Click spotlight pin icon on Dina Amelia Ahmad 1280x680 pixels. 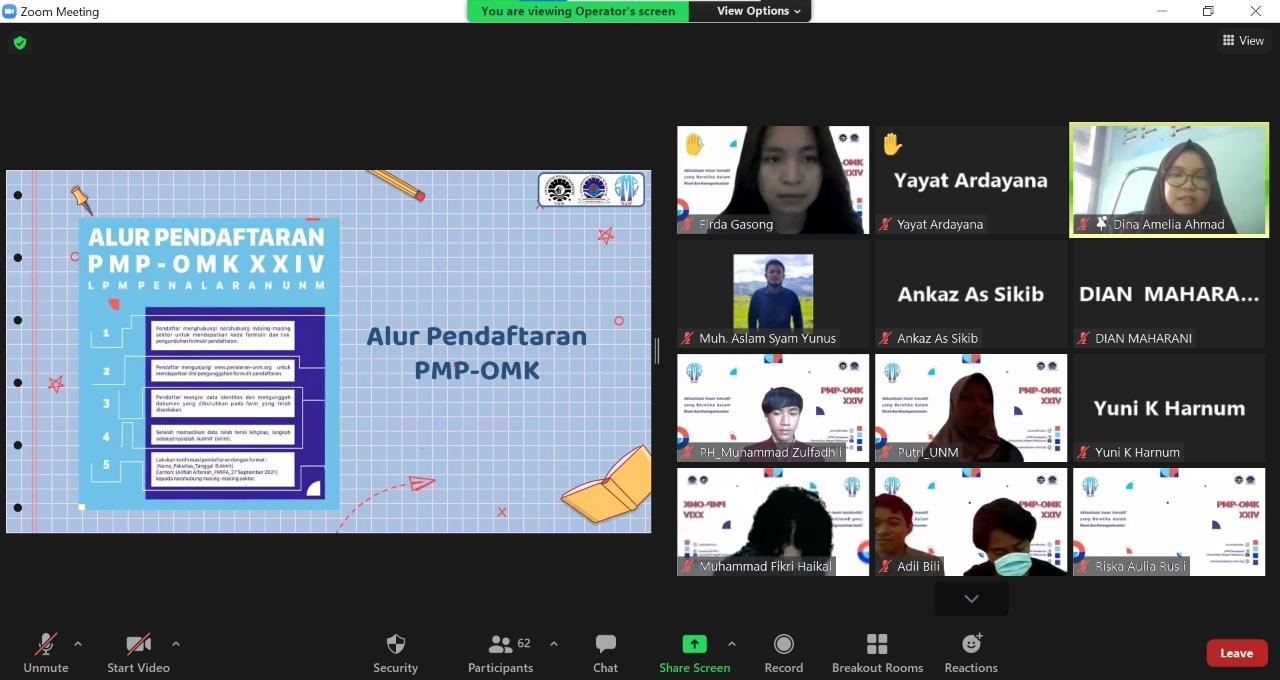pyautogui.click(x=1101, y=224)
